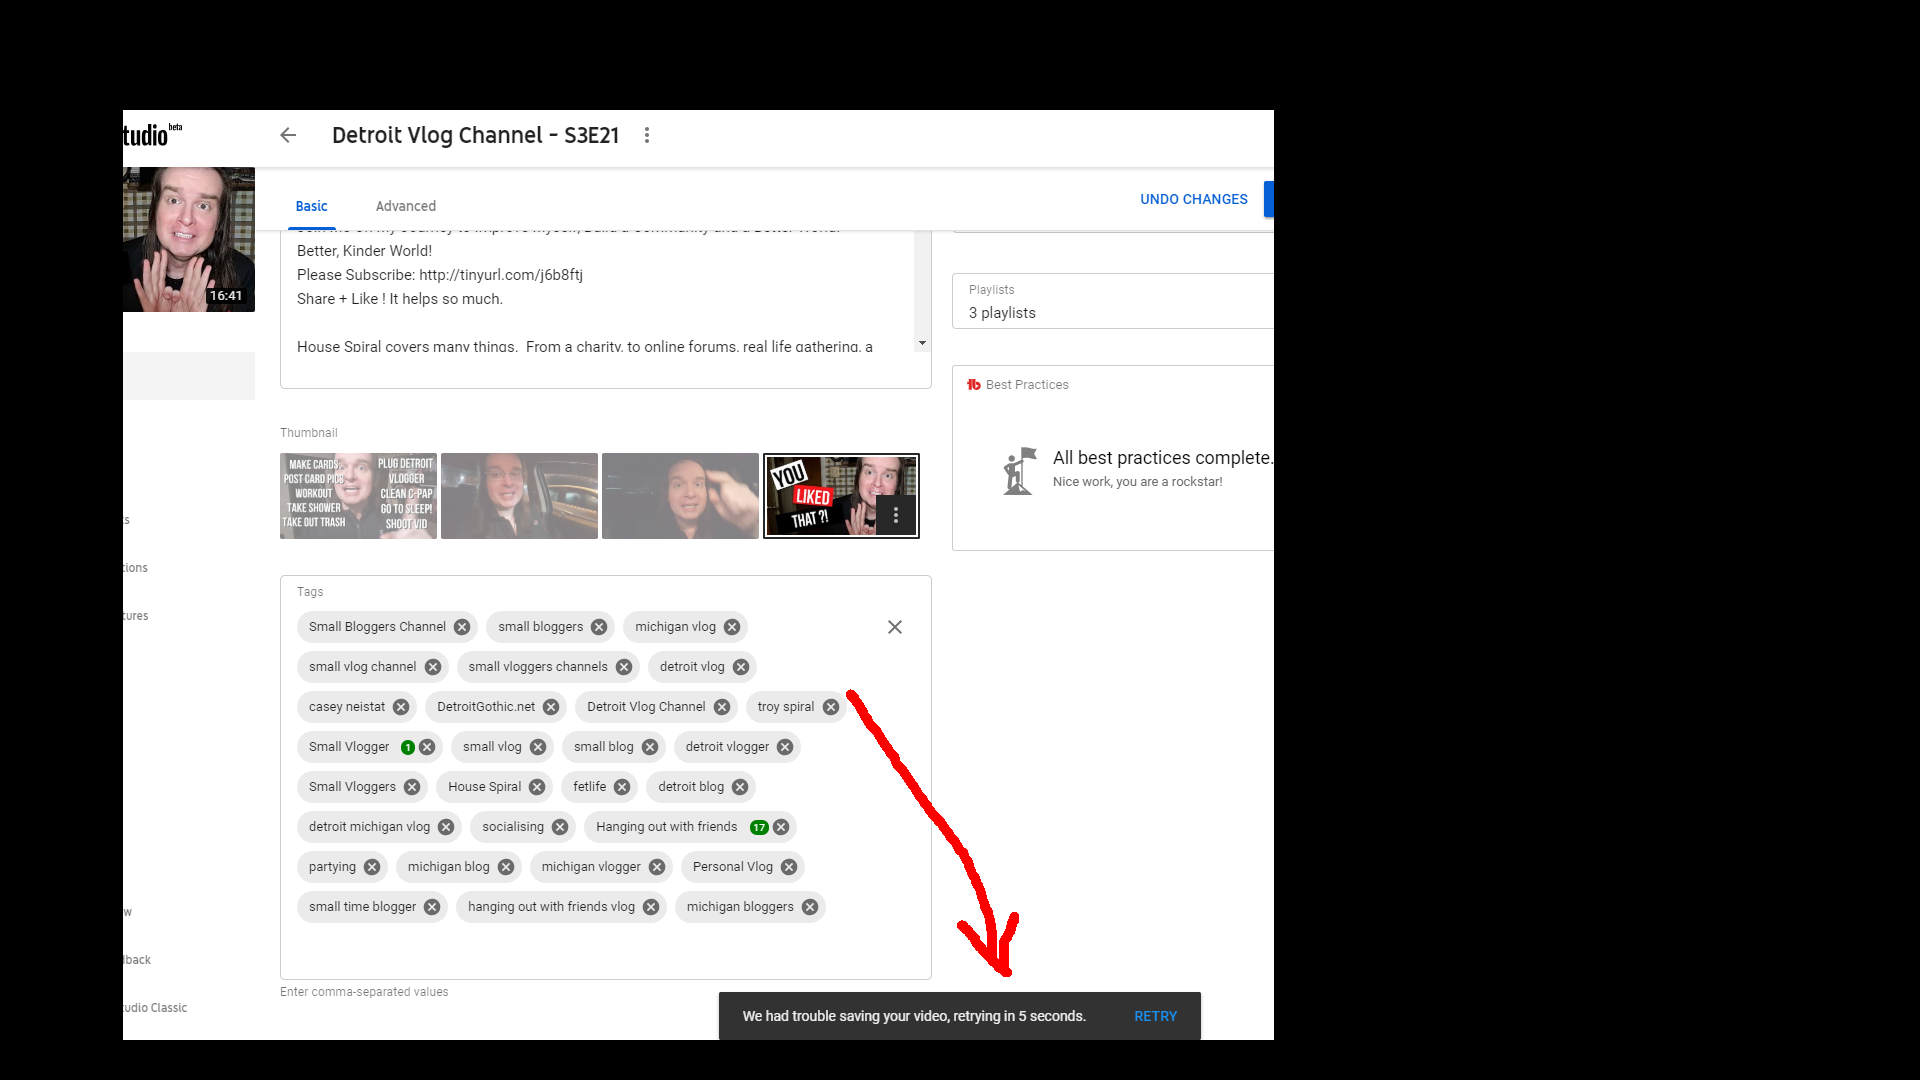
Task: Click RETRY in the error toast
Action: tap(1155, 1016)
